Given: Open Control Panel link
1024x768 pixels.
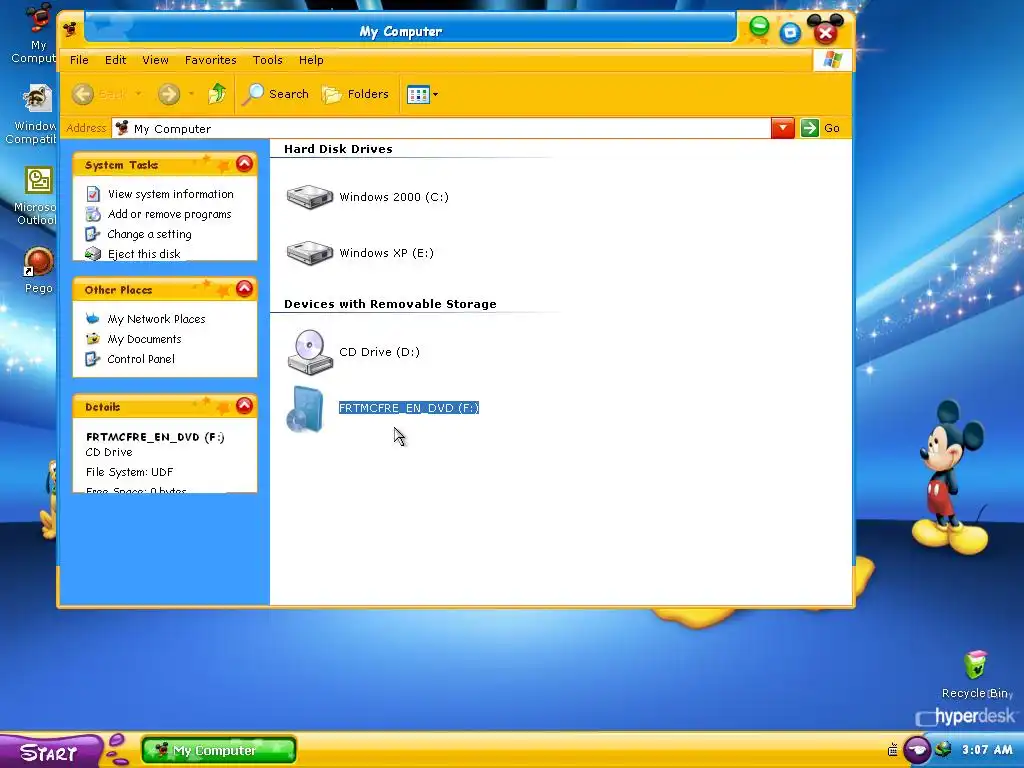Looking at the screenshot, I should (x=140, y=359).
